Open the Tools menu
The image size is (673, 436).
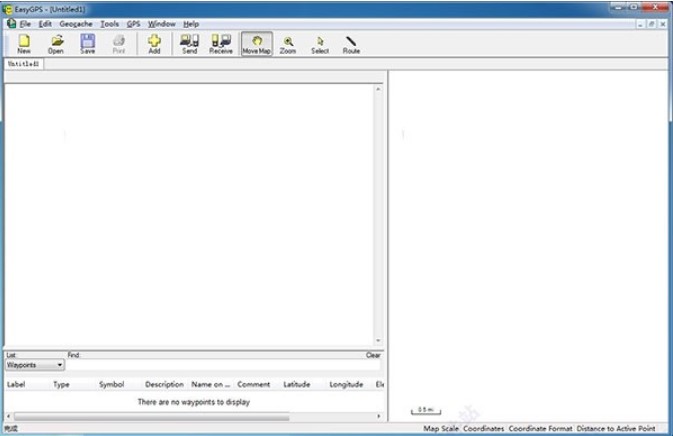pos(109,24)
